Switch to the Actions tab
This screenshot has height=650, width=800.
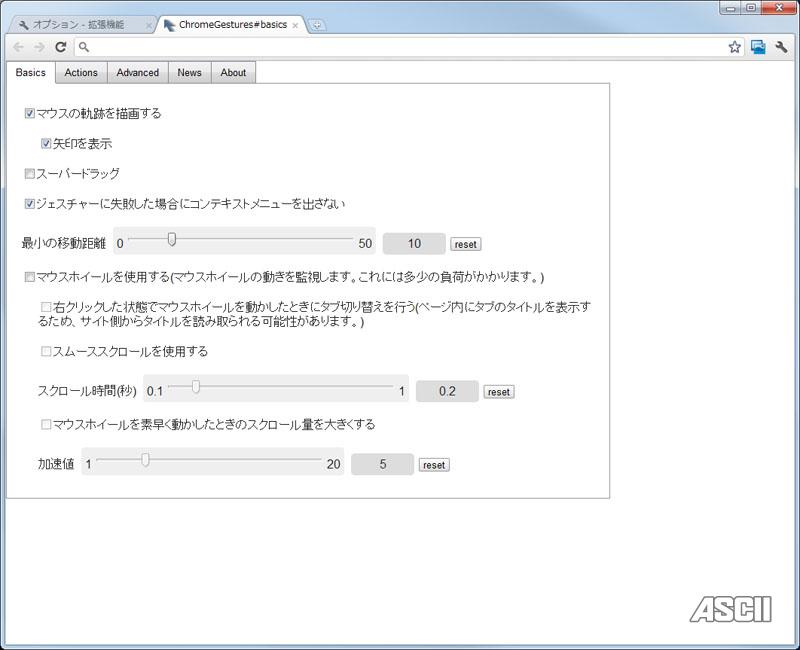coord(81,72)
